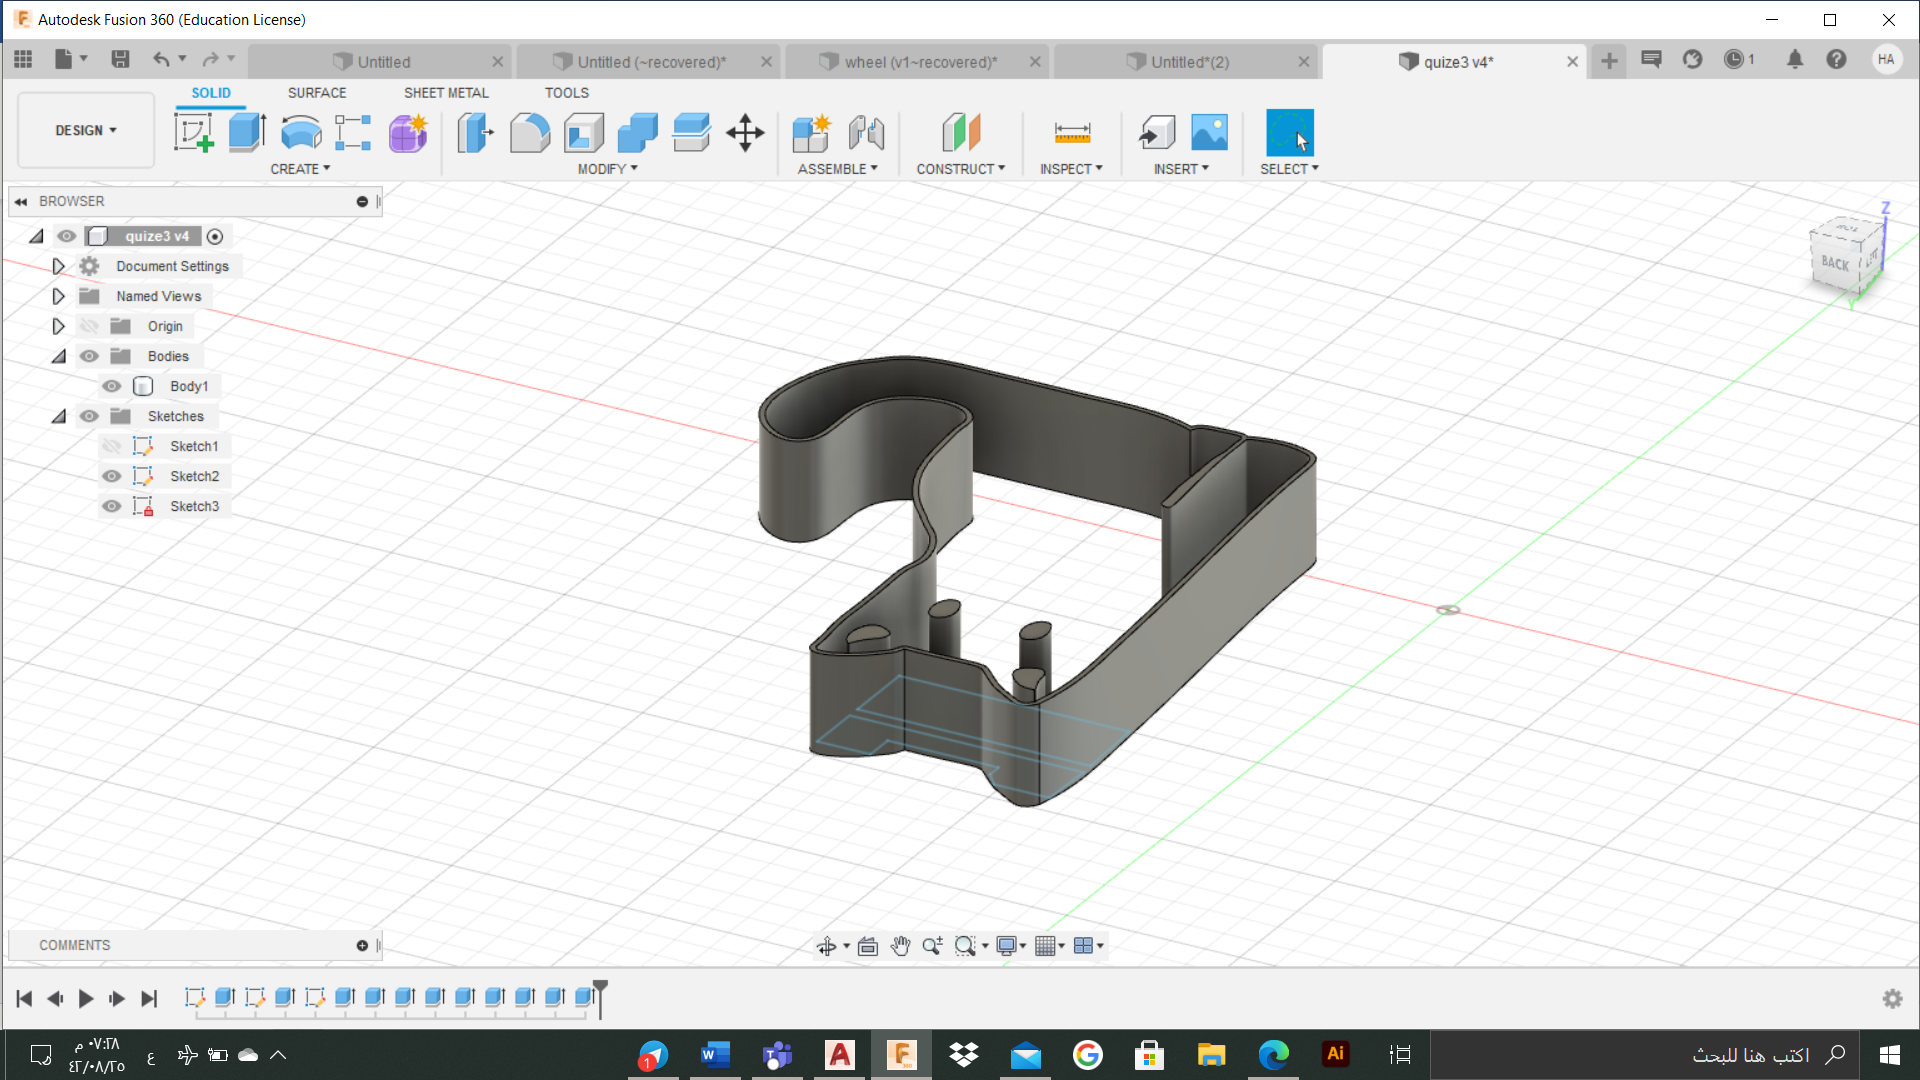
Task: Open timeline settings gear
Action: pyautogui.click(x=1892, y=998)
